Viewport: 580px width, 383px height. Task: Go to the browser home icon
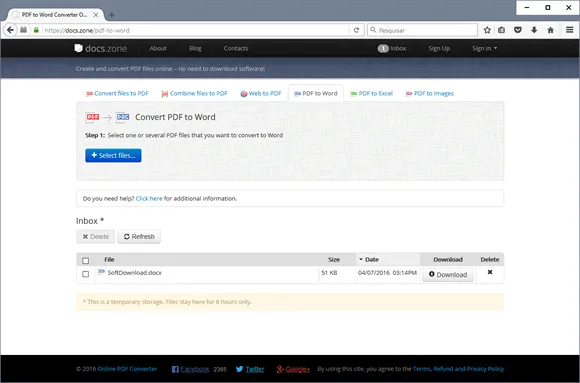(x=550, y=30)
